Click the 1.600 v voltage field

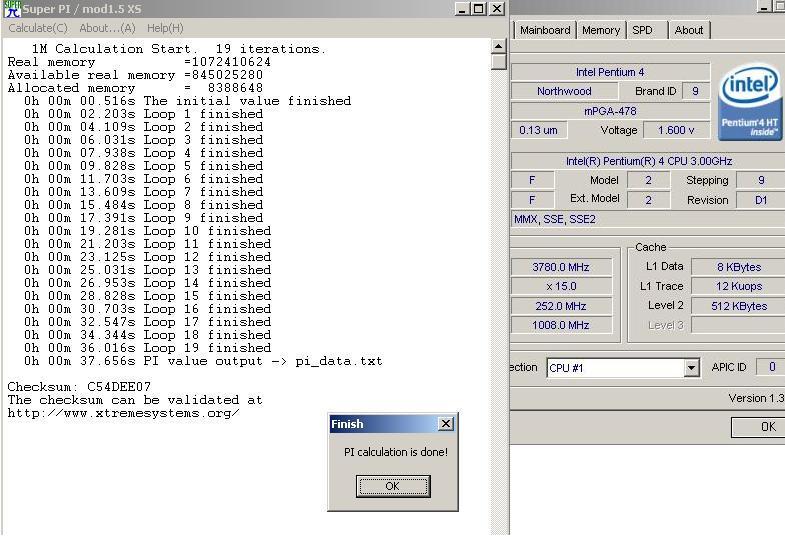pyautogui.click(x=676, y=130)
